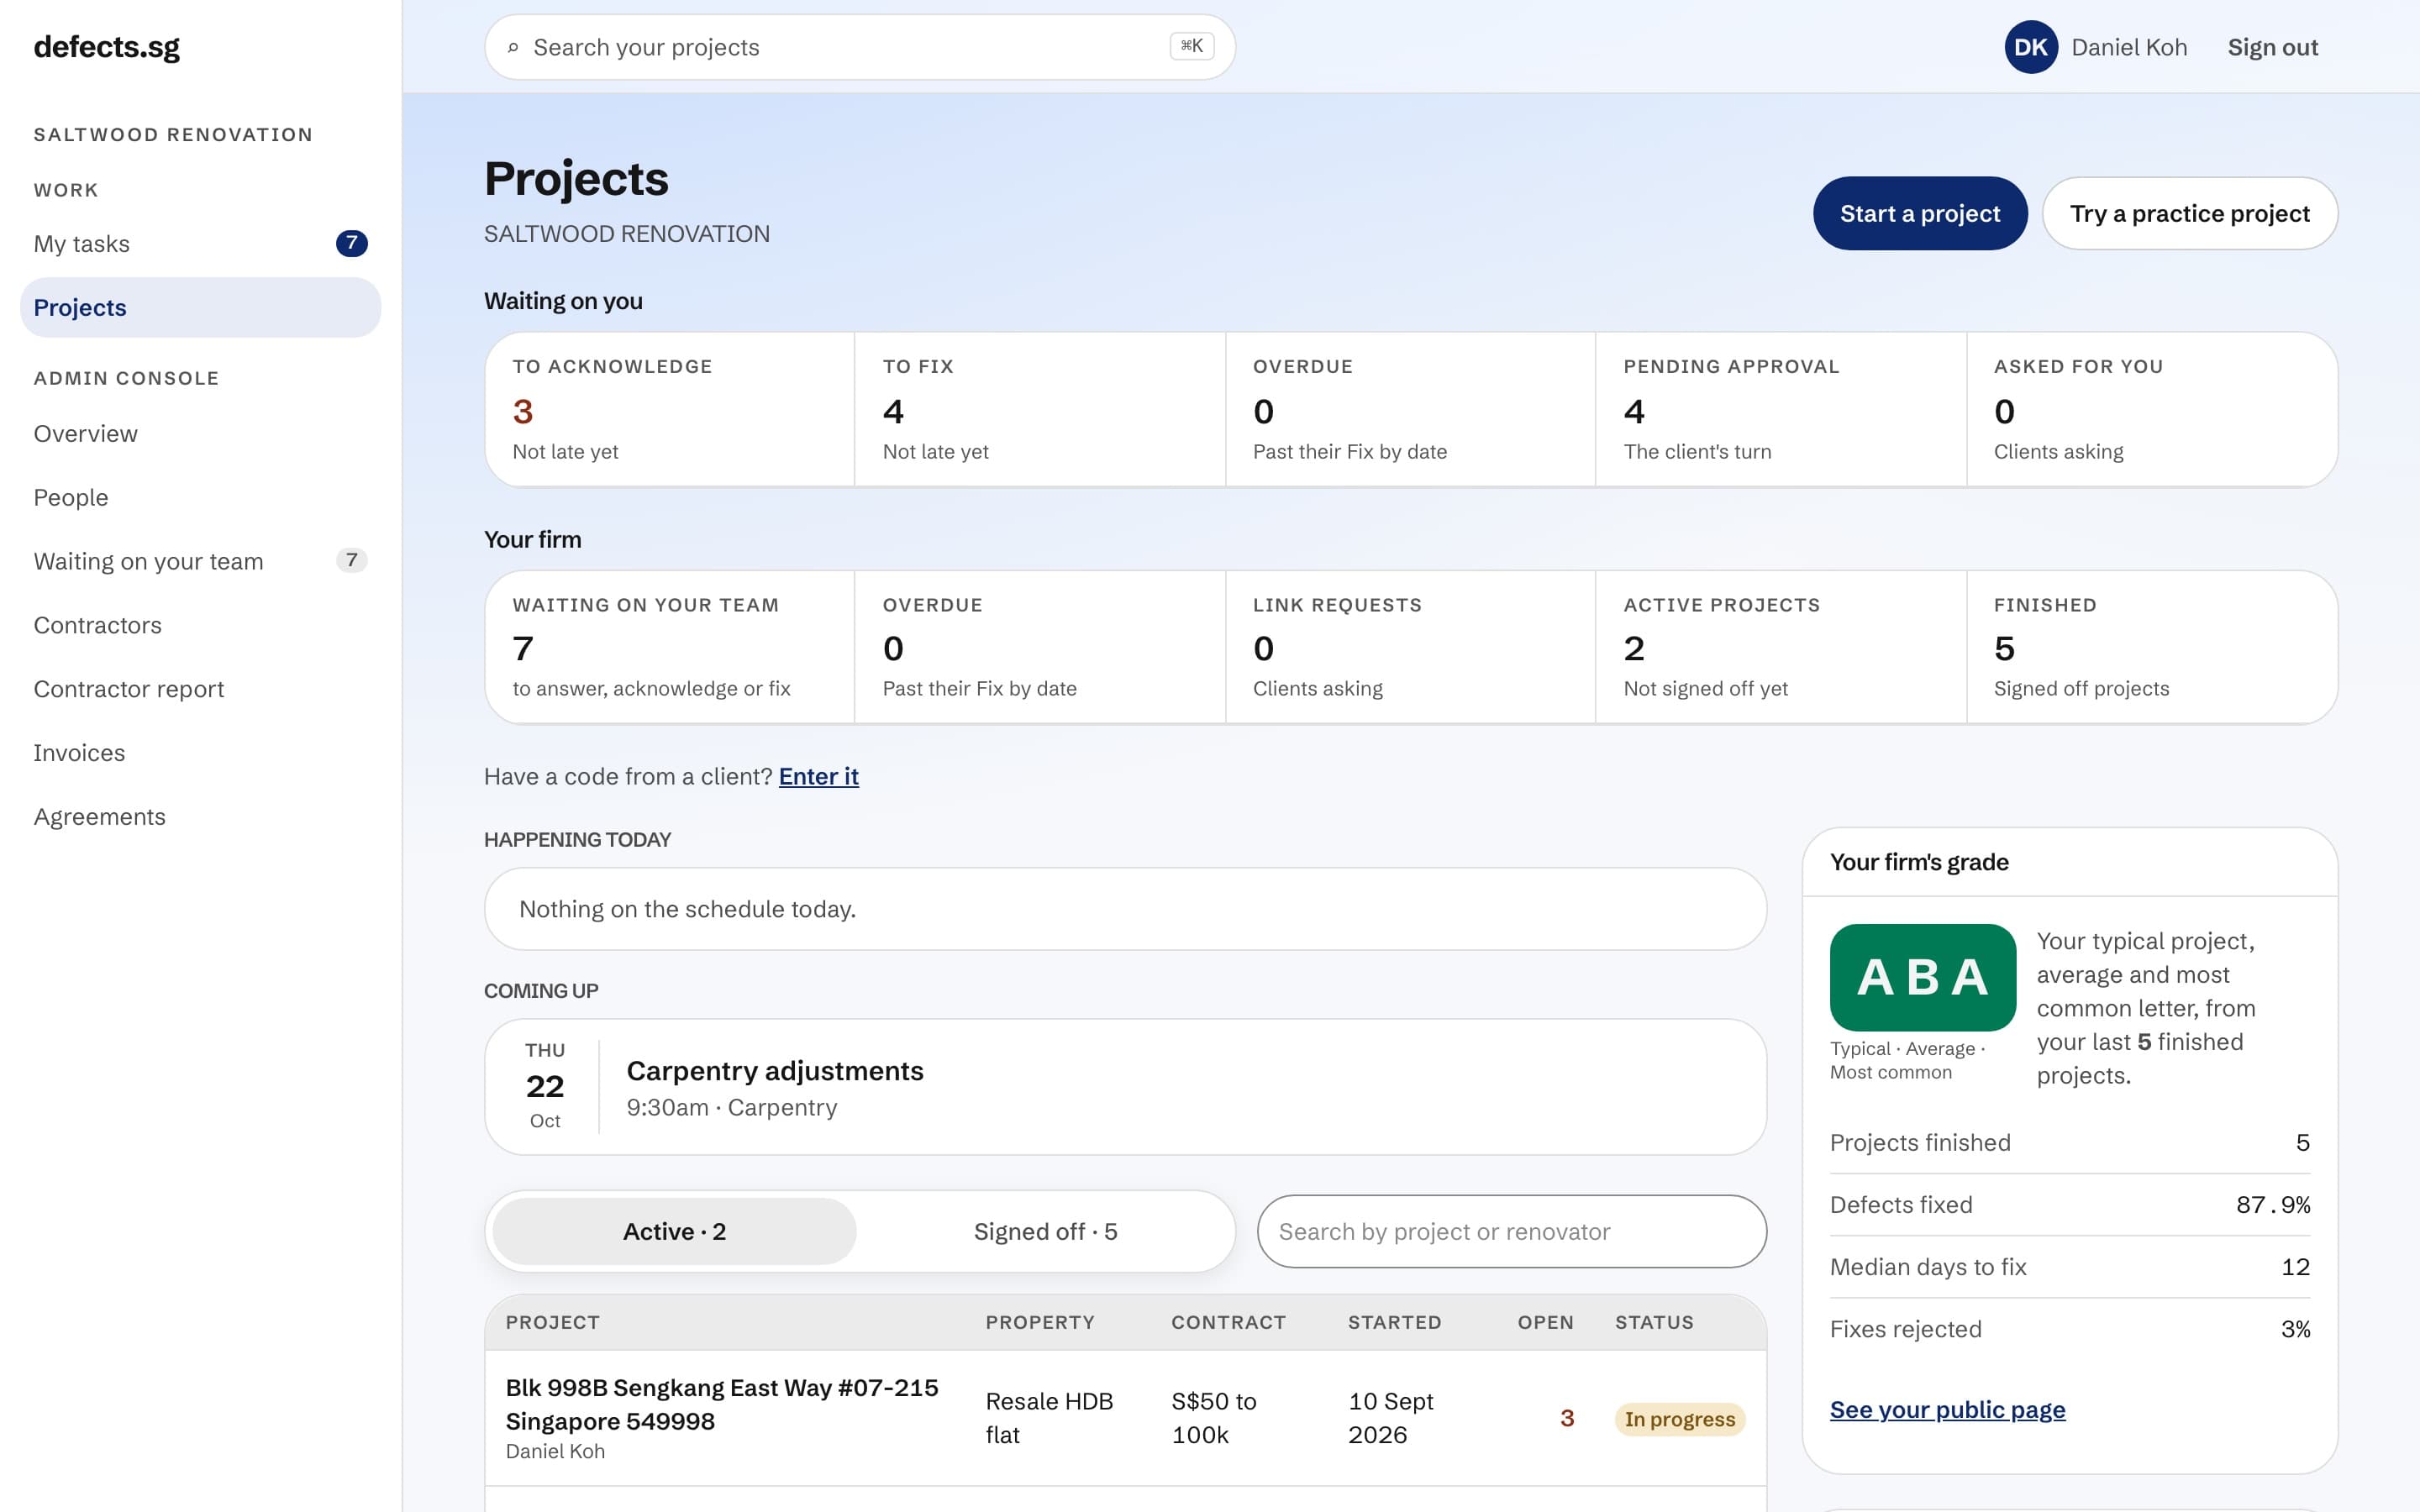Open the Link Requests card
Image resolution: width=2420 pixels, height=1512 pixels.
click(1410, 647)
